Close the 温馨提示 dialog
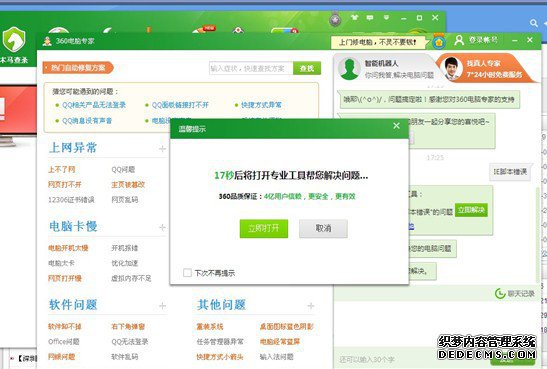 click(x=396, y=126)
